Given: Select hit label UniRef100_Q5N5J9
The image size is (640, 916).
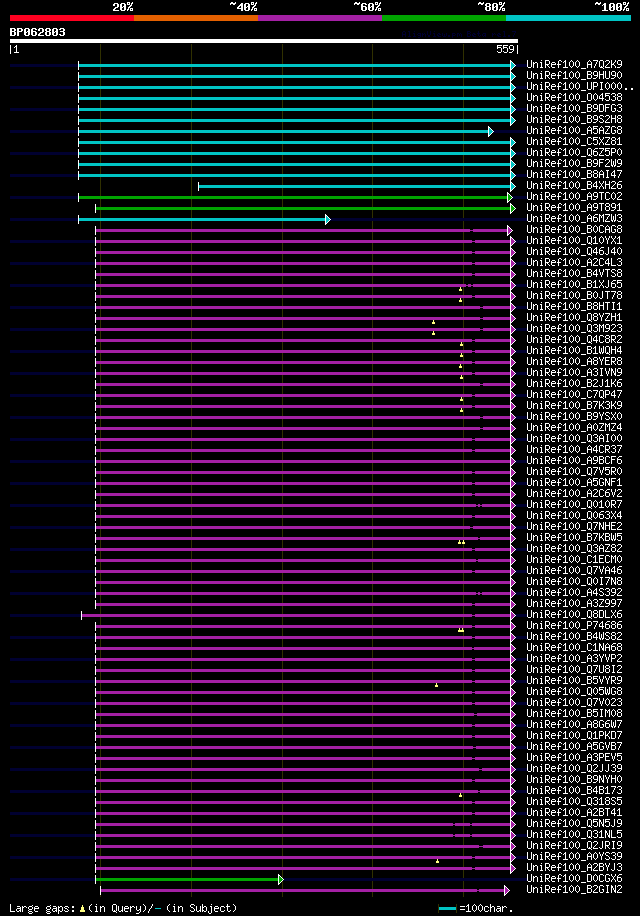Looking at the screenshot, I should tap(574, 824).
